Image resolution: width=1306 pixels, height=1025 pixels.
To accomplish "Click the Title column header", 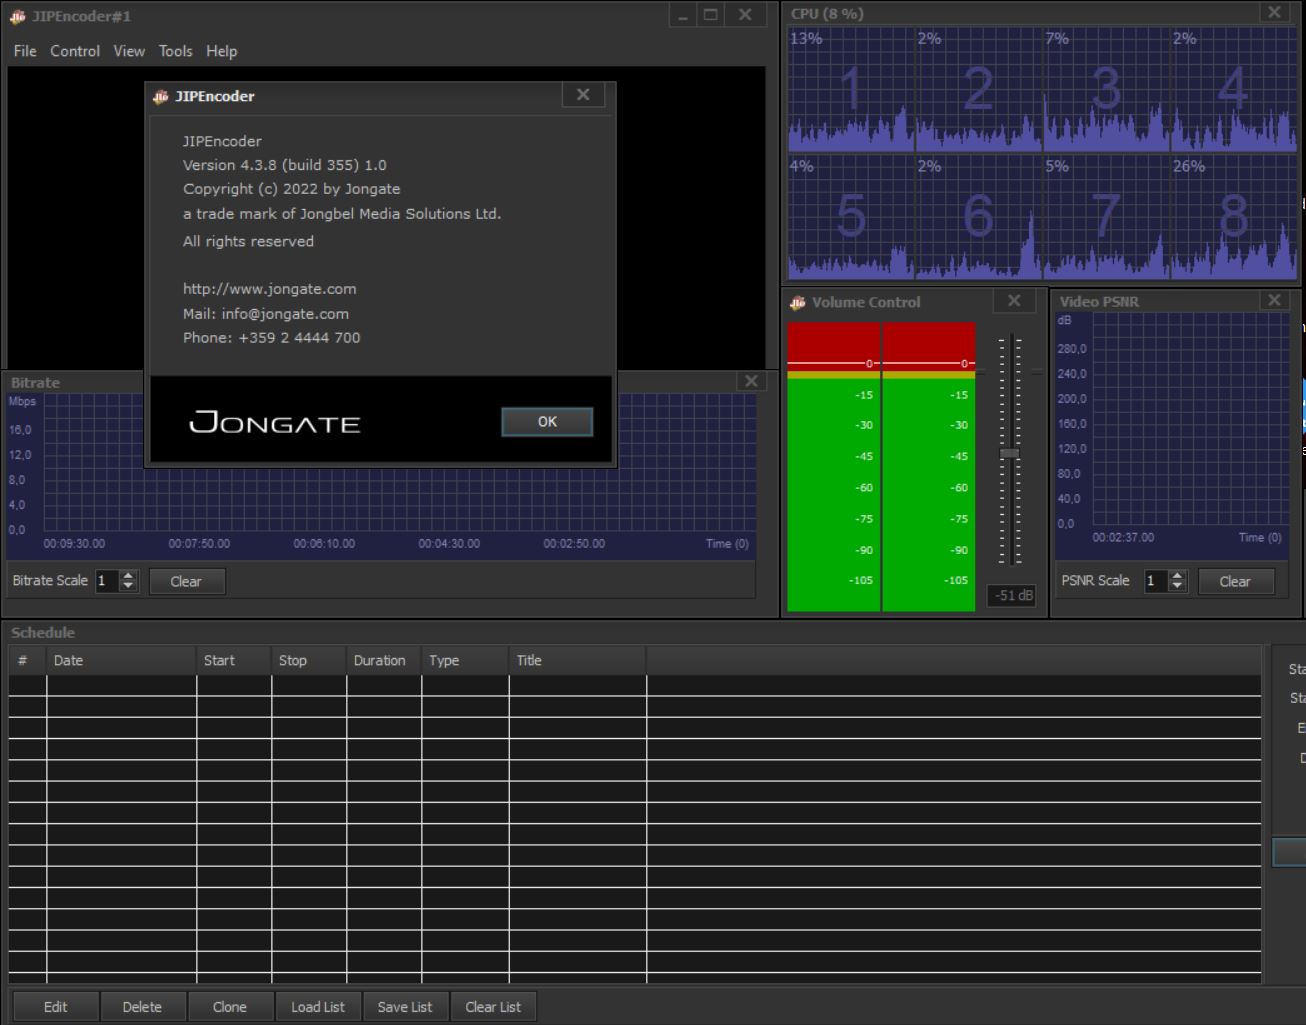I will pyautogui.click(x=578, y=661).
